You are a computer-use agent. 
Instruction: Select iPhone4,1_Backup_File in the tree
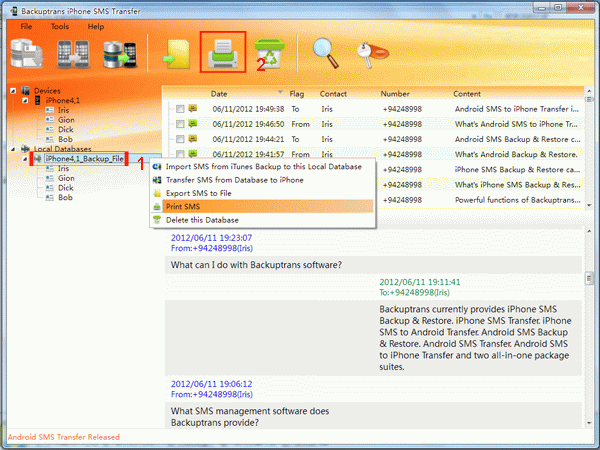click(84, 158)
